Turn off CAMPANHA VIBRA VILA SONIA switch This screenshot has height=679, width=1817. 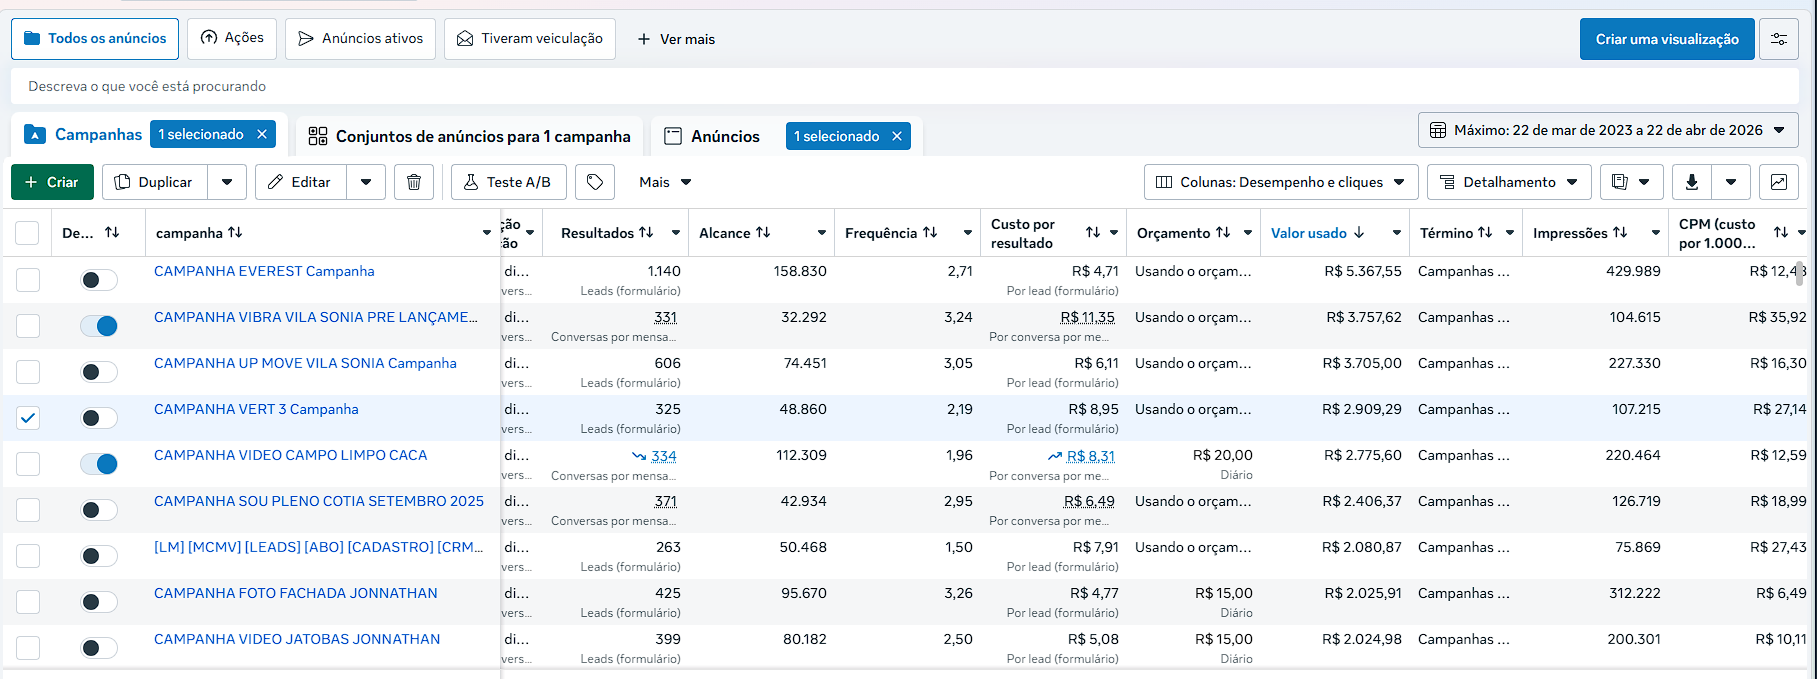(x=99, y=326)
